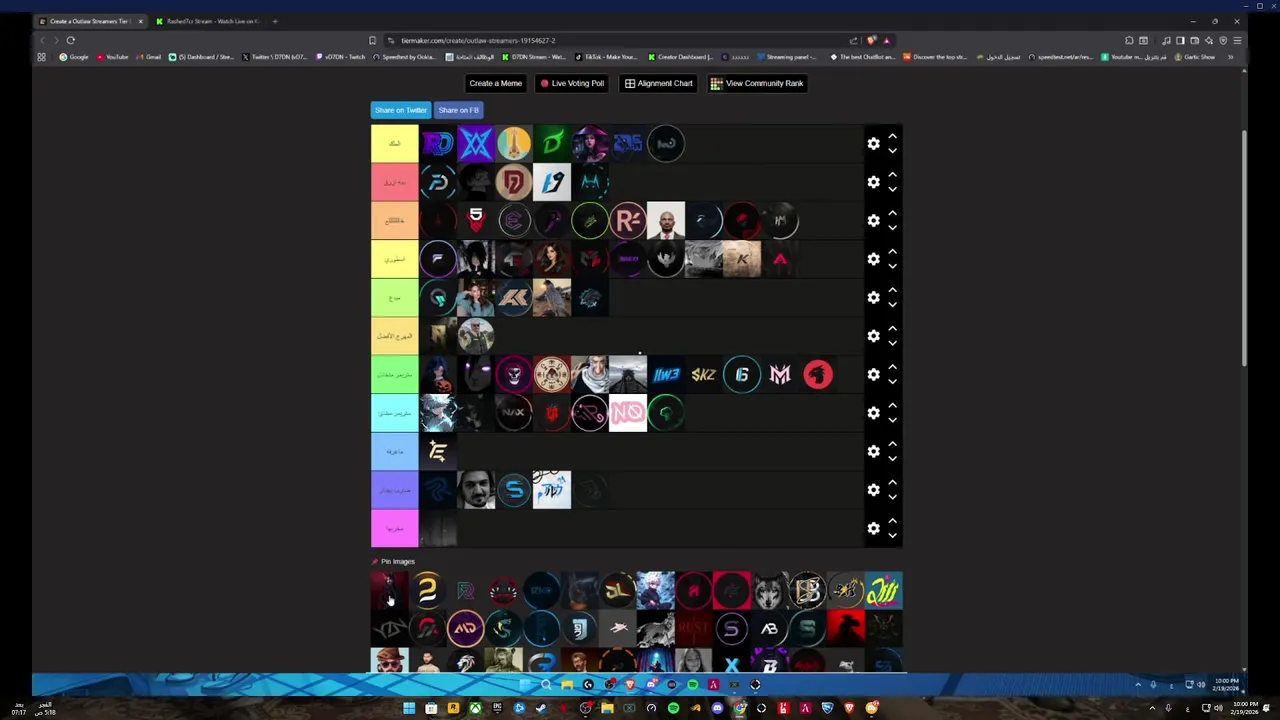1280x720 pixels.
Task: Open the YouTube bookmark
Action: pos(113,57)
